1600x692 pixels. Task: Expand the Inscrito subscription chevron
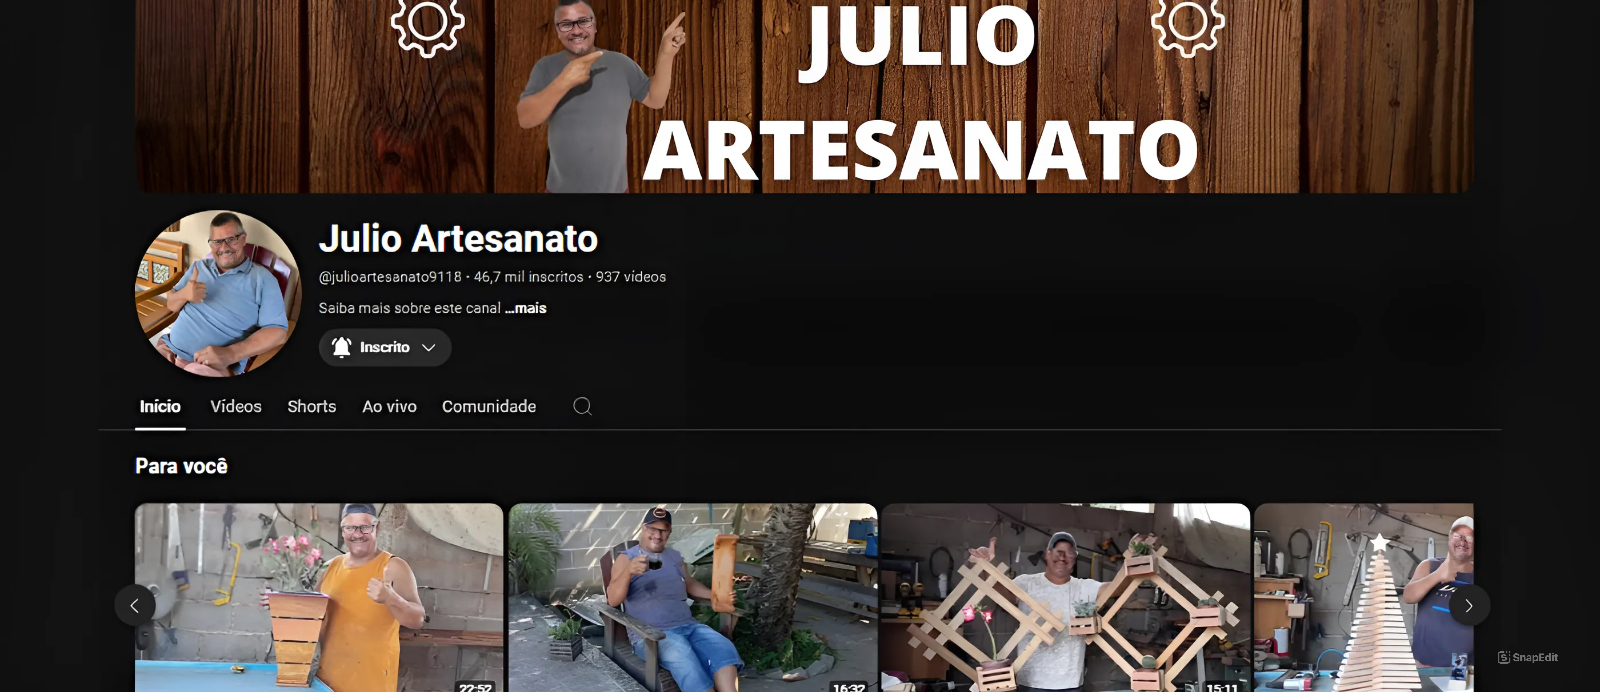(429, 347)
